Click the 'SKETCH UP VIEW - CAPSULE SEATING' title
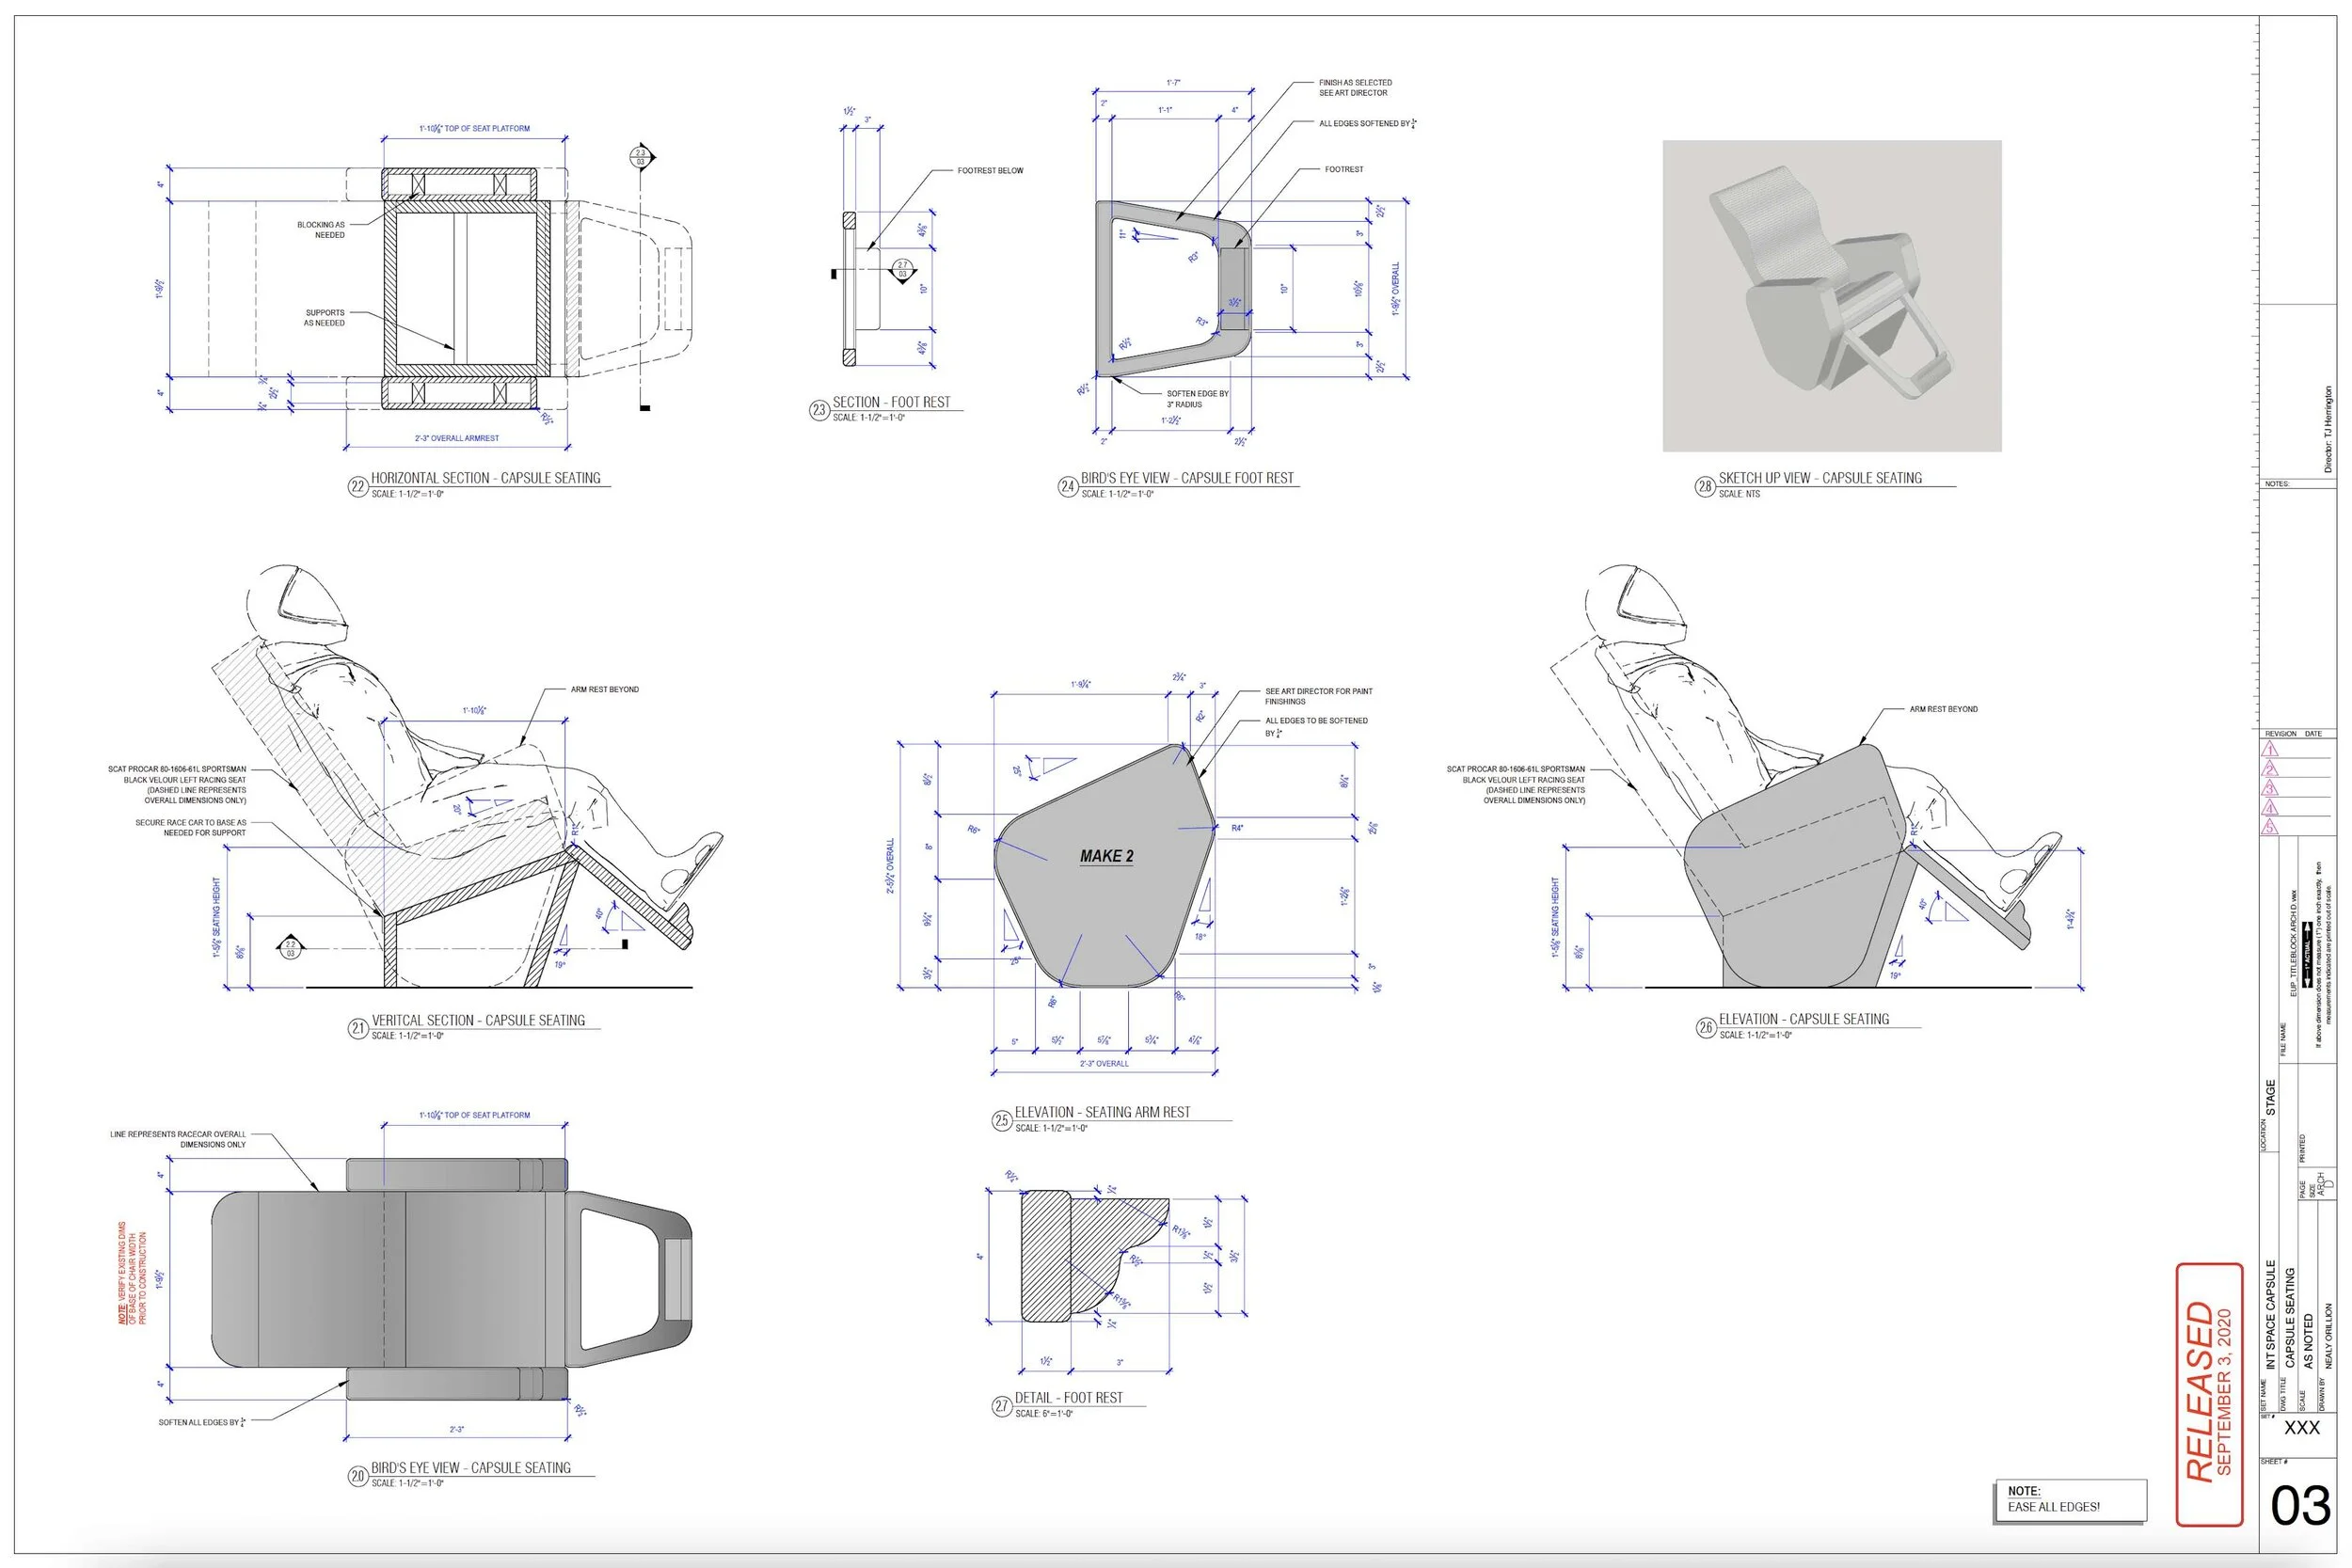The image size is (2352, 1568). [1820, 478]
